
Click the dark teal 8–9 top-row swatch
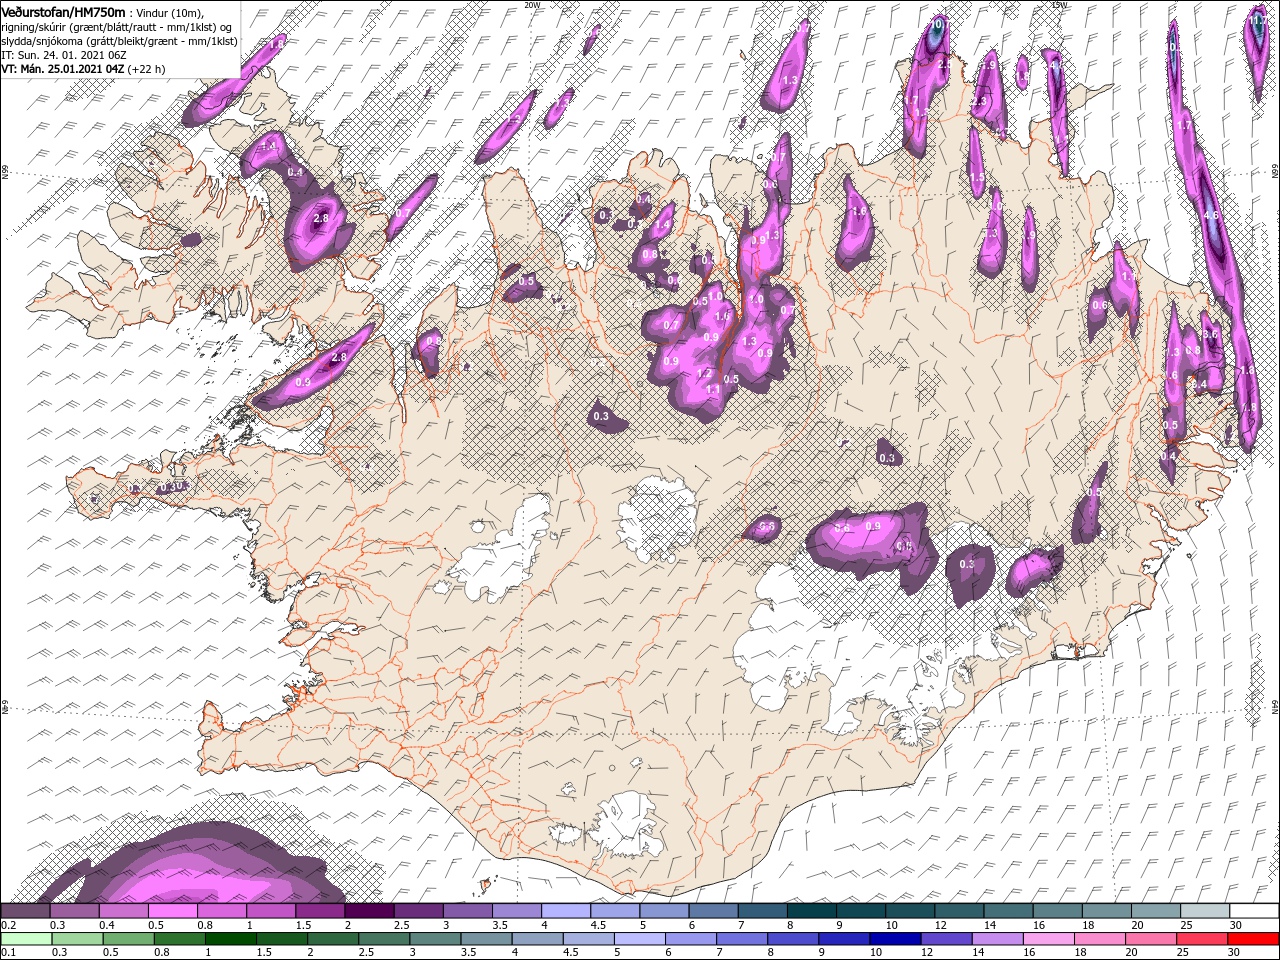click(812, 911)
